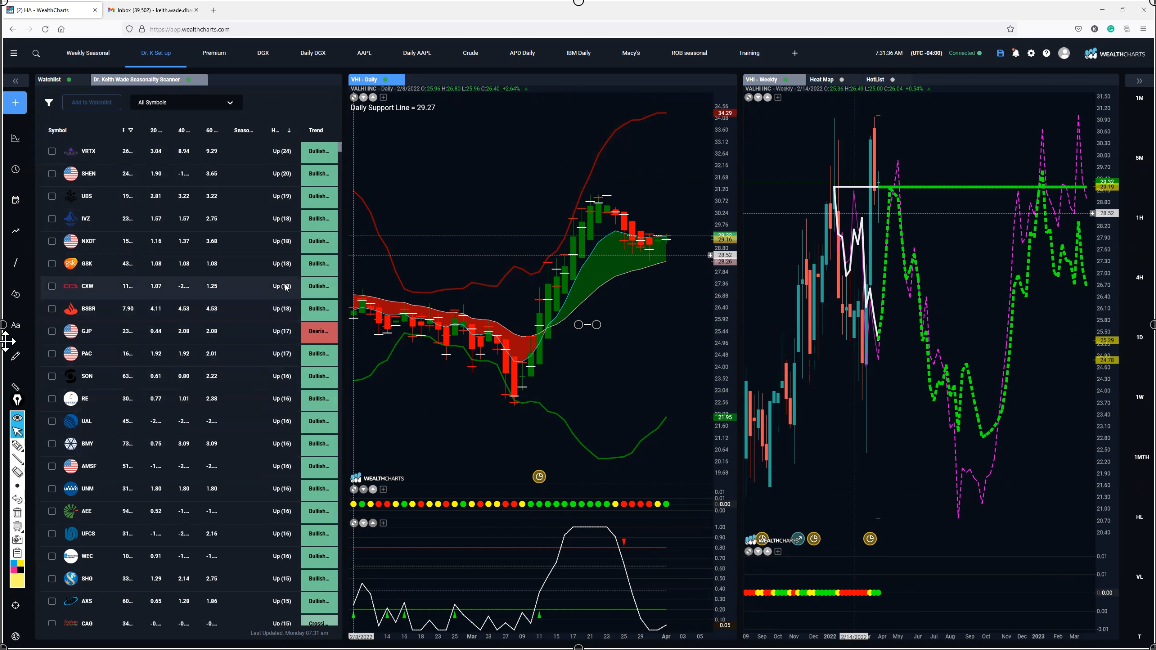Click the browser address bar
Image resolution: width=1156 pixels, height=650 pixels.
coord(568,29)
